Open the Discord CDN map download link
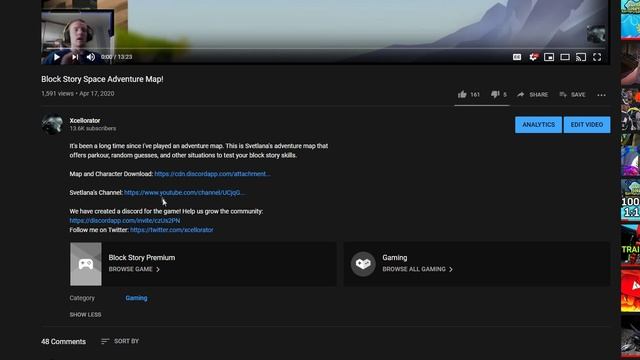The height and width of the screenshot is (360, 640). click(x=212, y=174)
